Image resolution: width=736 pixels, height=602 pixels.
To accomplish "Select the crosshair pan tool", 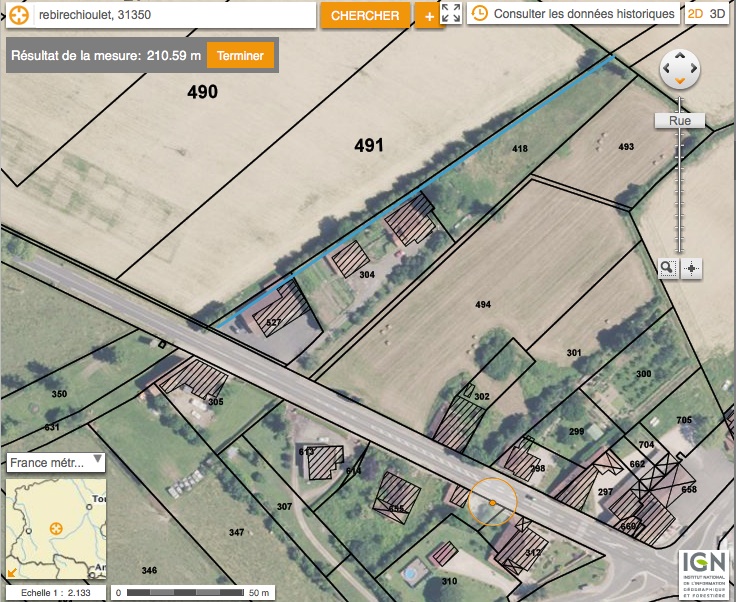I will 691,269.
